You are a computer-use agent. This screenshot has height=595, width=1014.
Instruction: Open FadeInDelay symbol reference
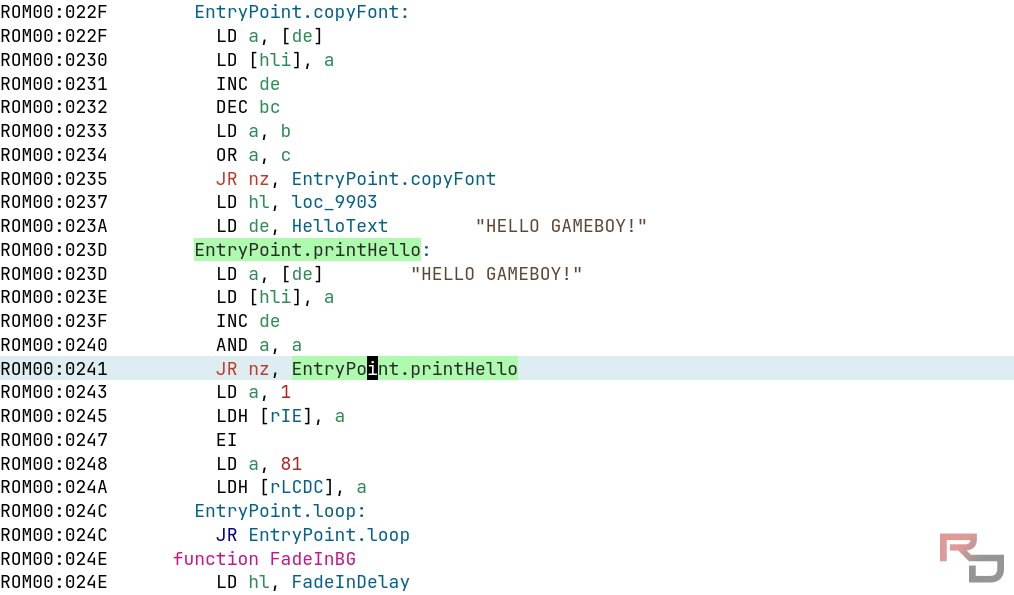351,582
